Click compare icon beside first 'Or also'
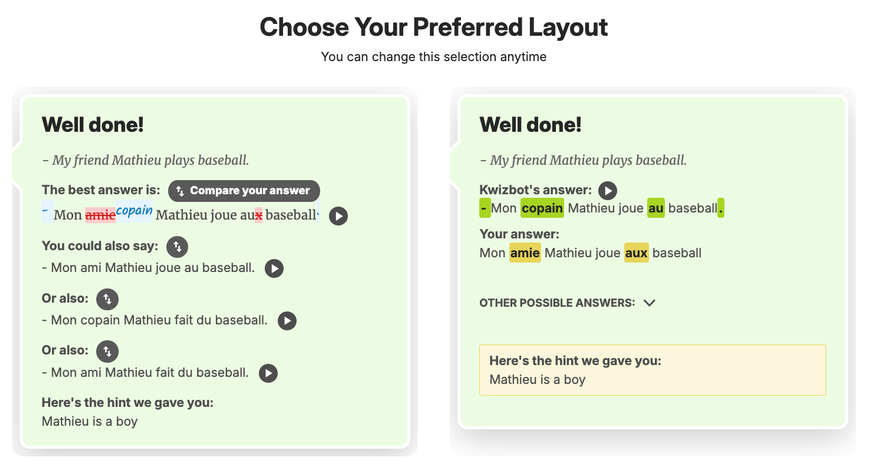This screenshot has height=462, width=869. pyautogui.click(x=107, y=298)
